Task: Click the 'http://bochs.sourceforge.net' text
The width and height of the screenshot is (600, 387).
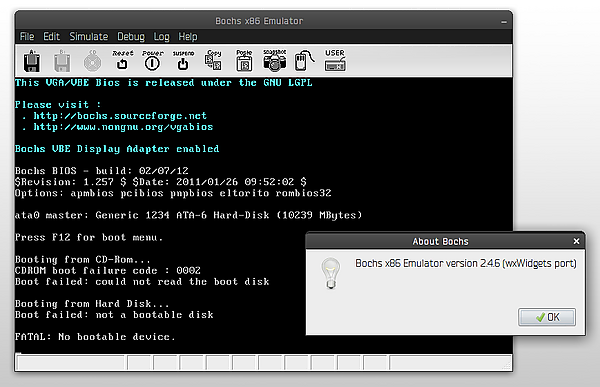Action: [x=120, y=116]
